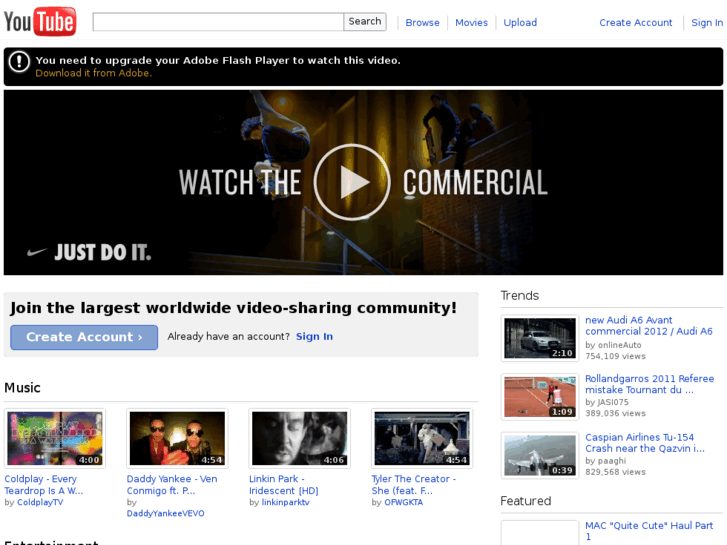727x545 pixels.
Task: Open the Coldplay Every Teardrop video thumbnail
Action: click(x=55, y=438)
